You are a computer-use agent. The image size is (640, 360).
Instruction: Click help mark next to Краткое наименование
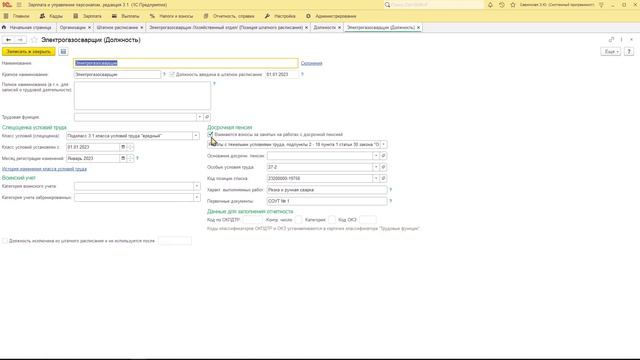click(x=164, y=74)
